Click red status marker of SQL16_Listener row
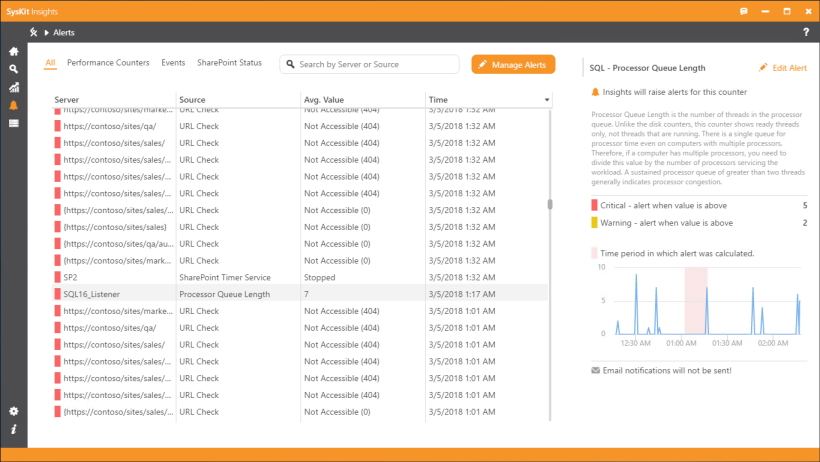This screenshot has width=820, height=462. 58,294
